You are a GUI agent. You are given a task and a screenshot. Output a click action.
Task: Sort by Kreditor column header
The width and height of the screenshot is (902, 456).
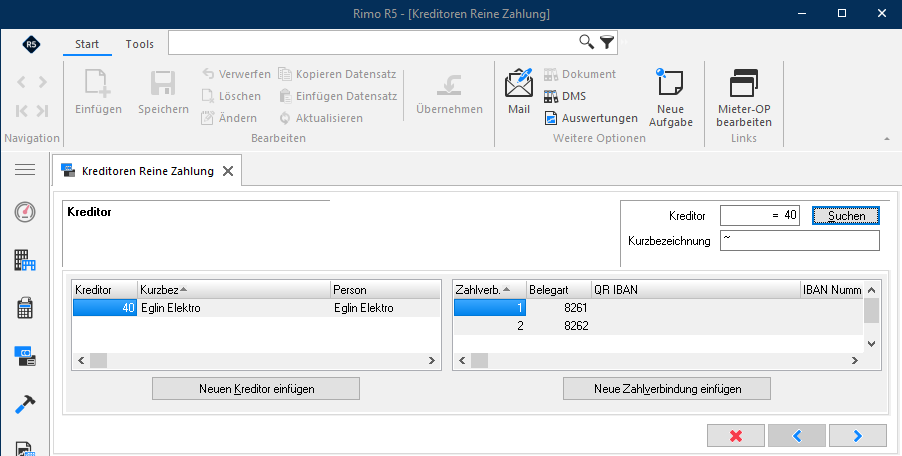[105, 290]
